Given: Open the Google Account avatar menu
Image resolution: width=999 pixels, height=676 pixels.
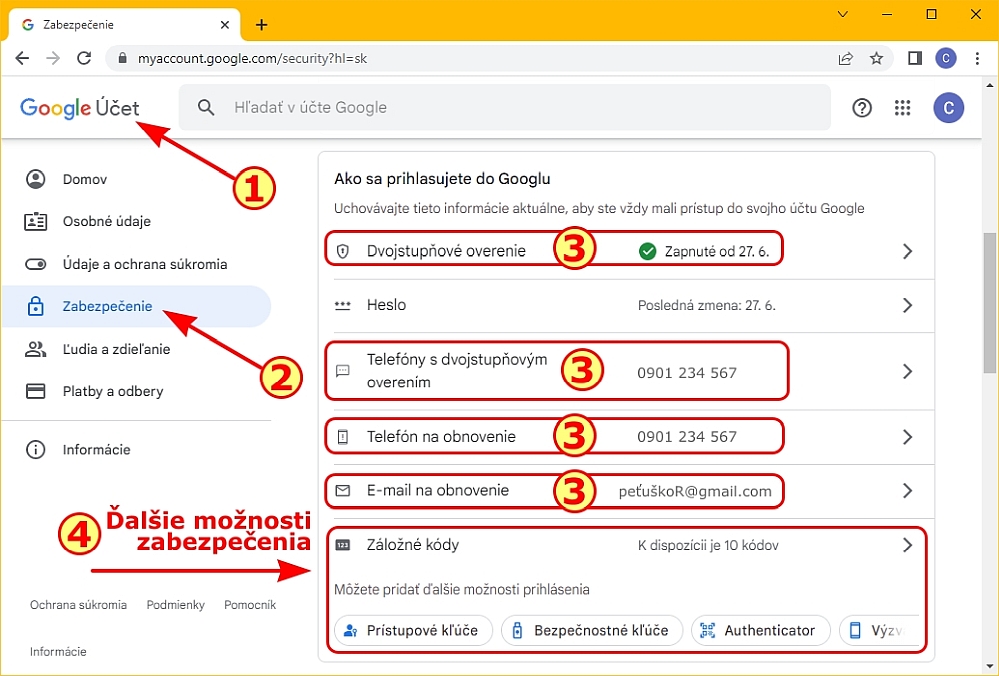Looking at the screenshot, I should pyautogui.click(x=949, y=108).
